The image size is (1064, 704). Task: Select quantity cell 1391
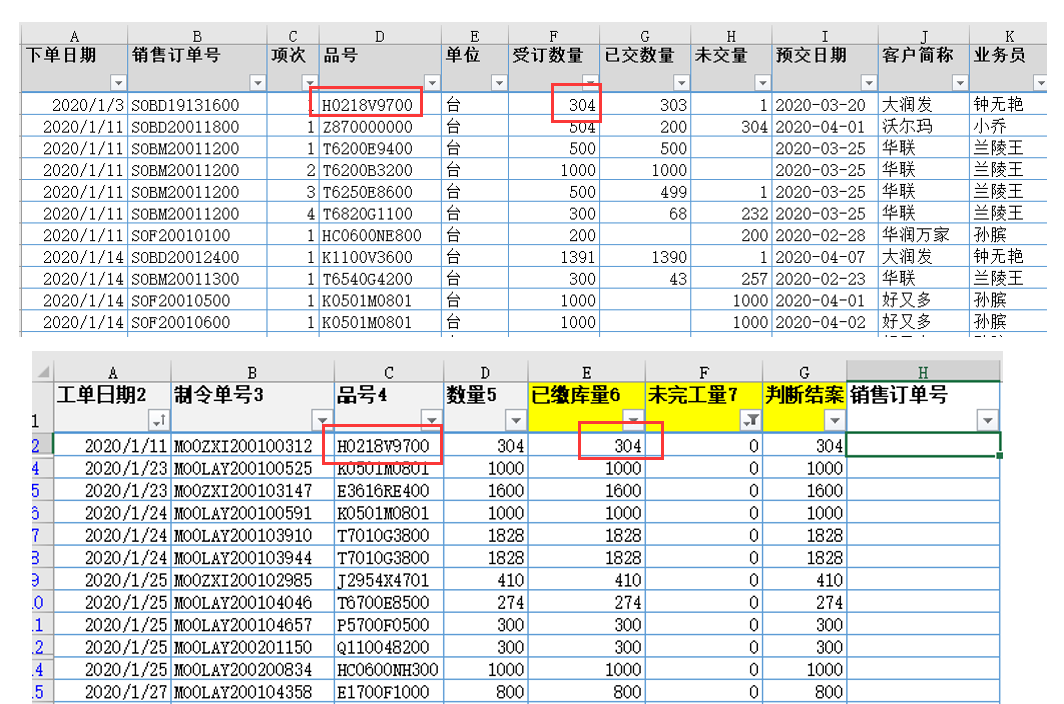(554, 257)
